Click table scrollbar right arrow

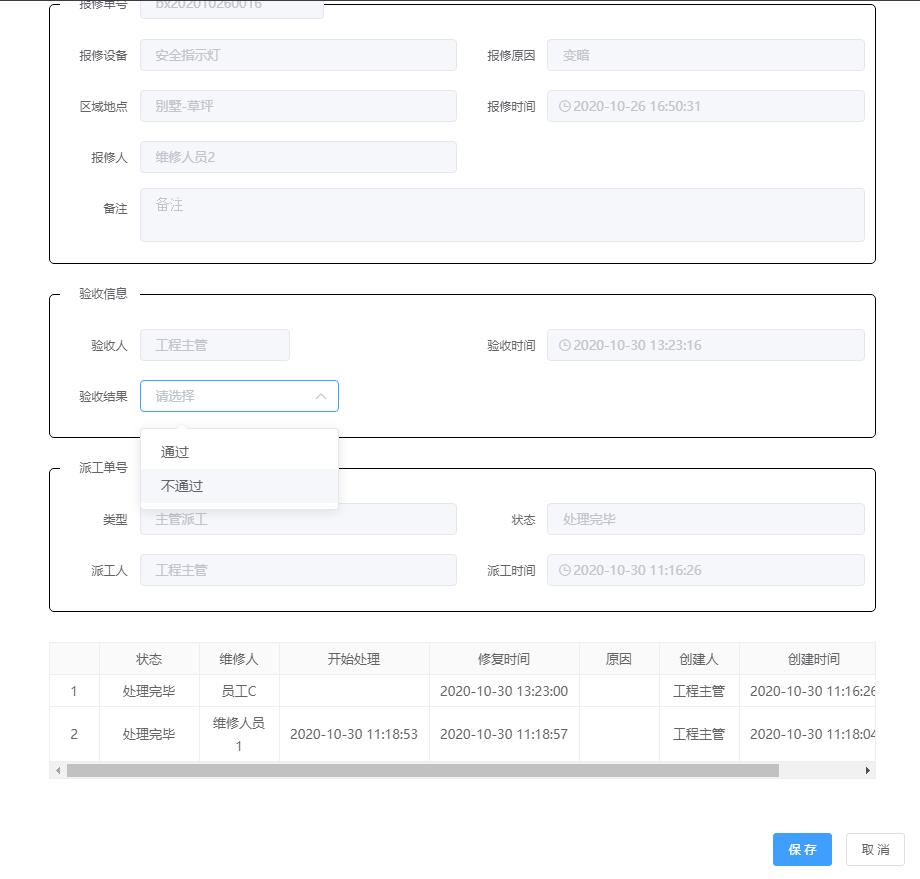[x=867, y=770]
